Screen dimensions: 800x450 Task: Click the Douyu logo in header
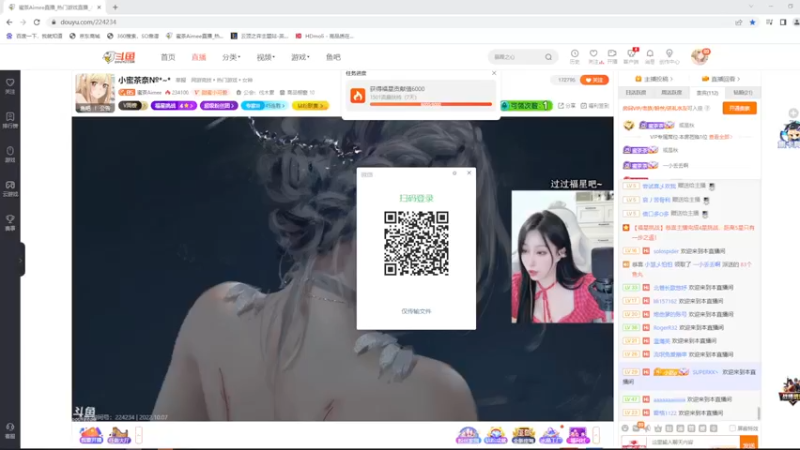coord(118,57)
